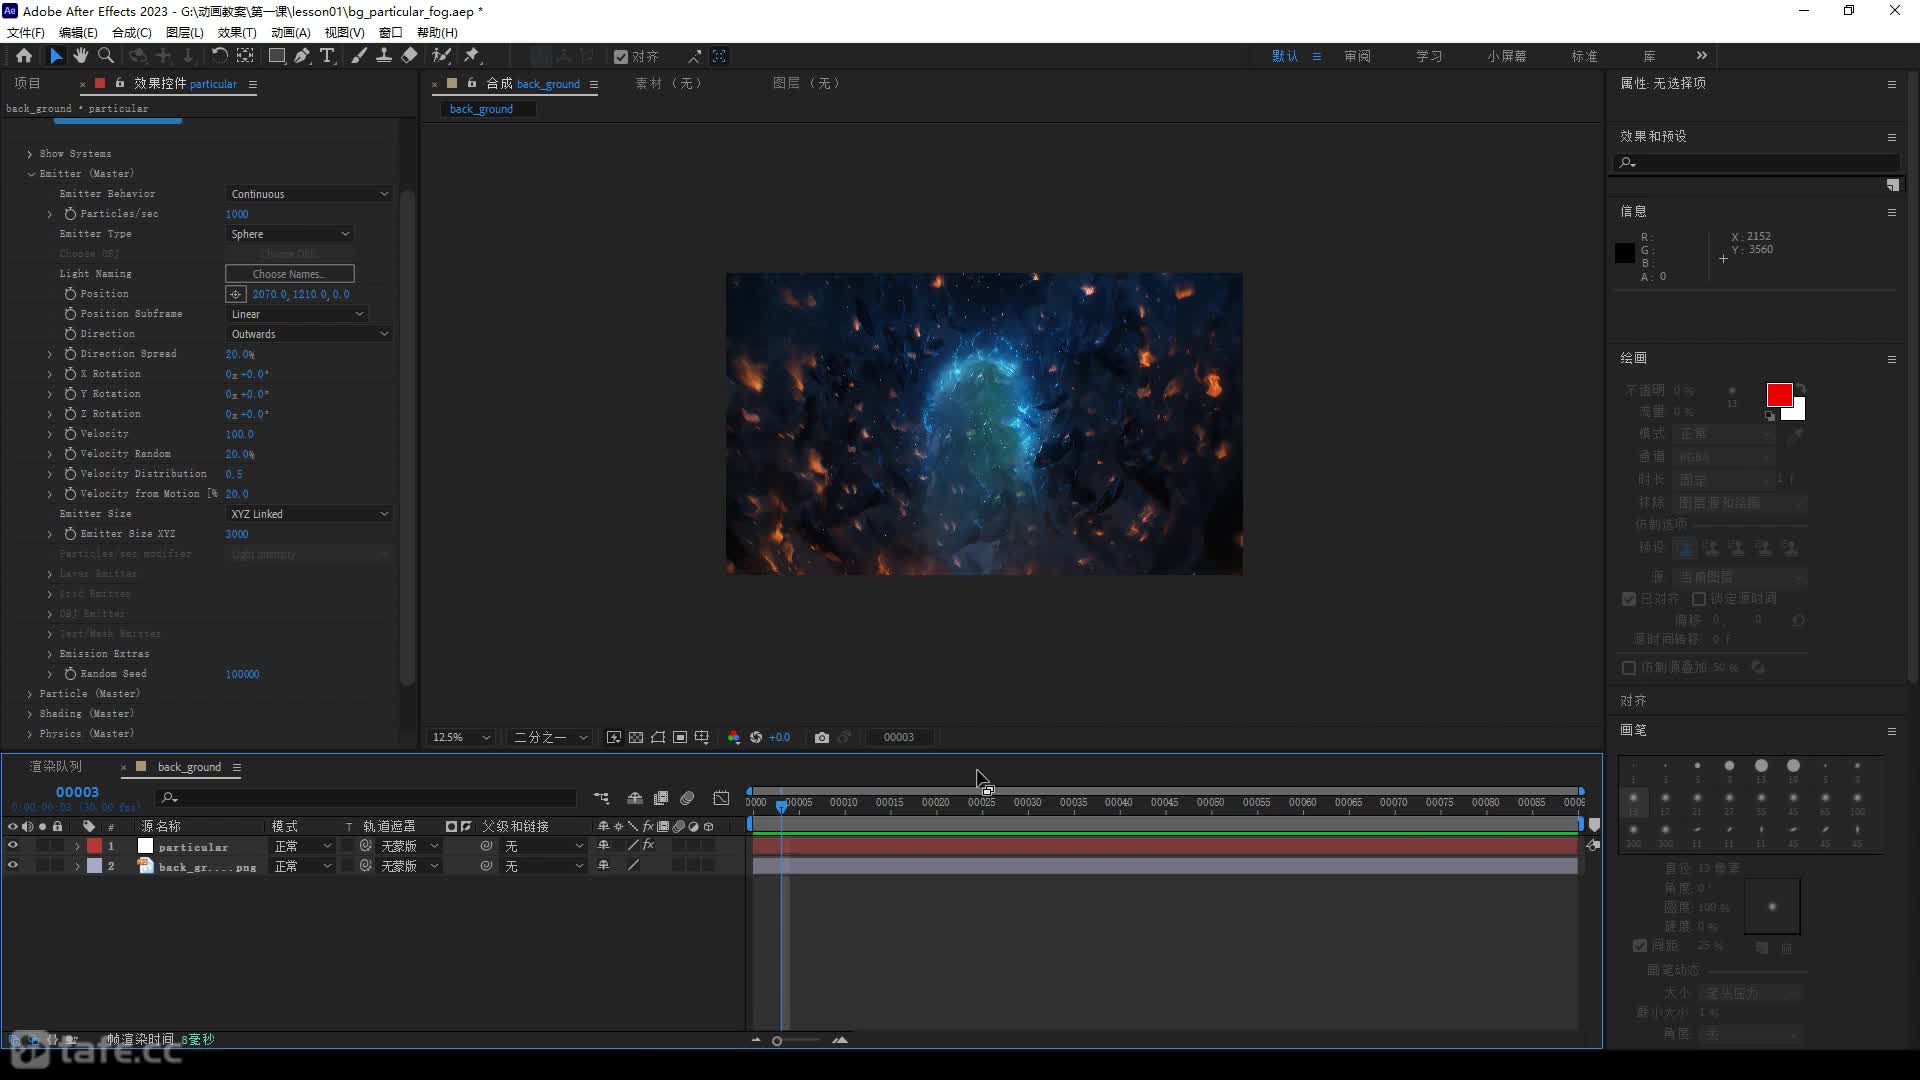Select the Hand tool
This screenshot has height=1080, width=1920.
click(81, 56)
